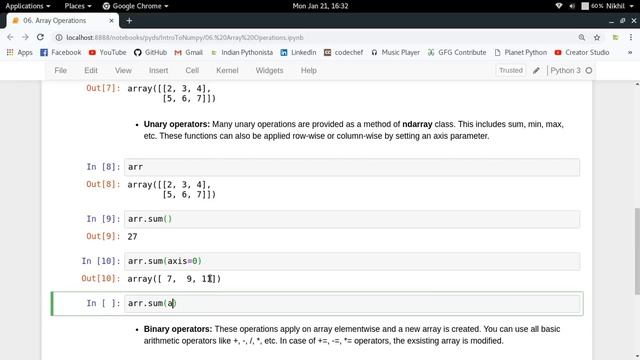Viewport: 640px width, 360px height.
Task: Click the browser extension icon beside the star
Action: 615,38
